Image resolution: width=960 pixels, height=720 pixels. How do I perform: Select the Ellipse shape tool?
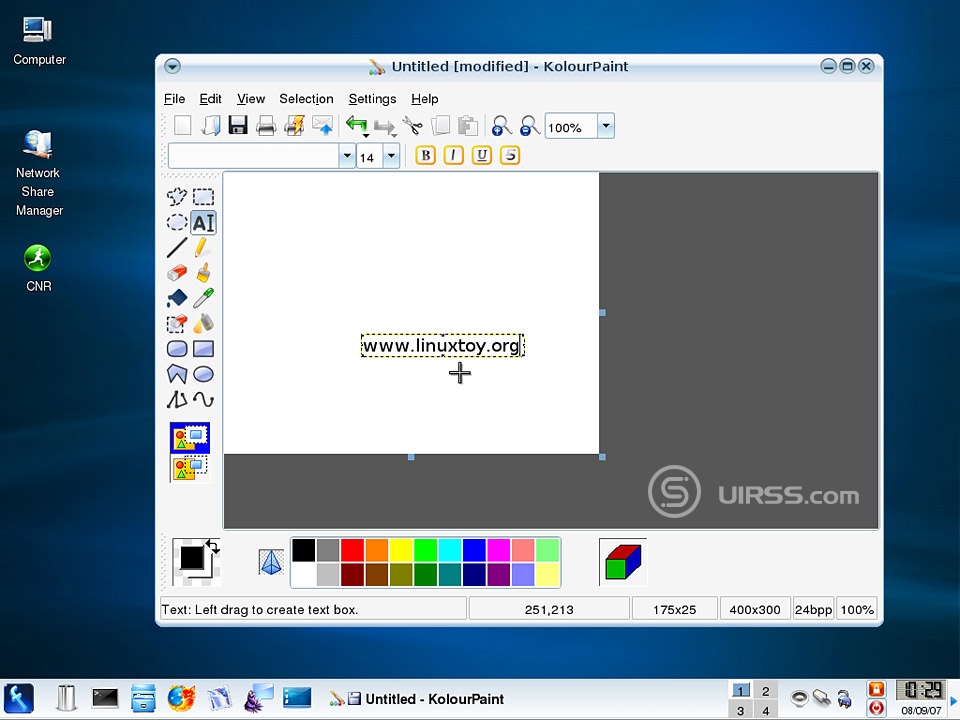point(203,374)
